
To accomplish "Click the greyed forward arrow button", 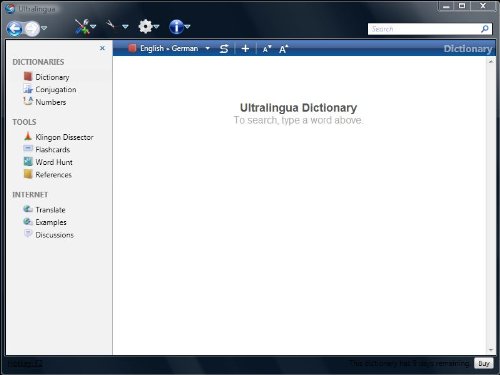I will (x=32, y=29).
